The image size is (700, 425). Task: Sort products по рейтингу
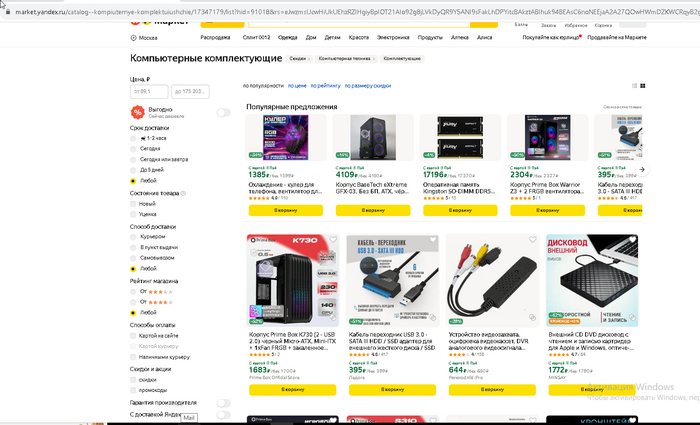coord(325,86)
